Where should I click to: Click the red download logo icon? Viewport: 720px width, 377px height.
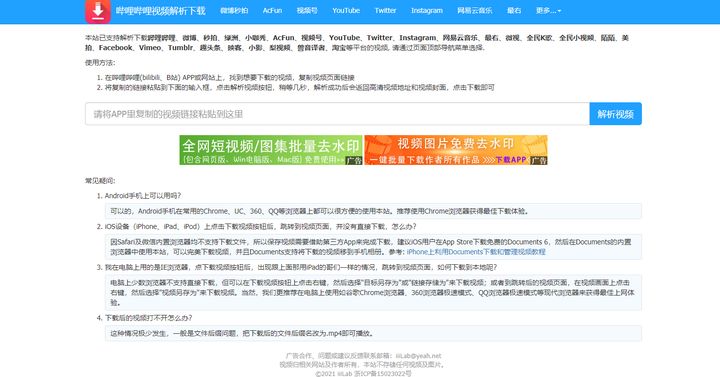point(98,11)
